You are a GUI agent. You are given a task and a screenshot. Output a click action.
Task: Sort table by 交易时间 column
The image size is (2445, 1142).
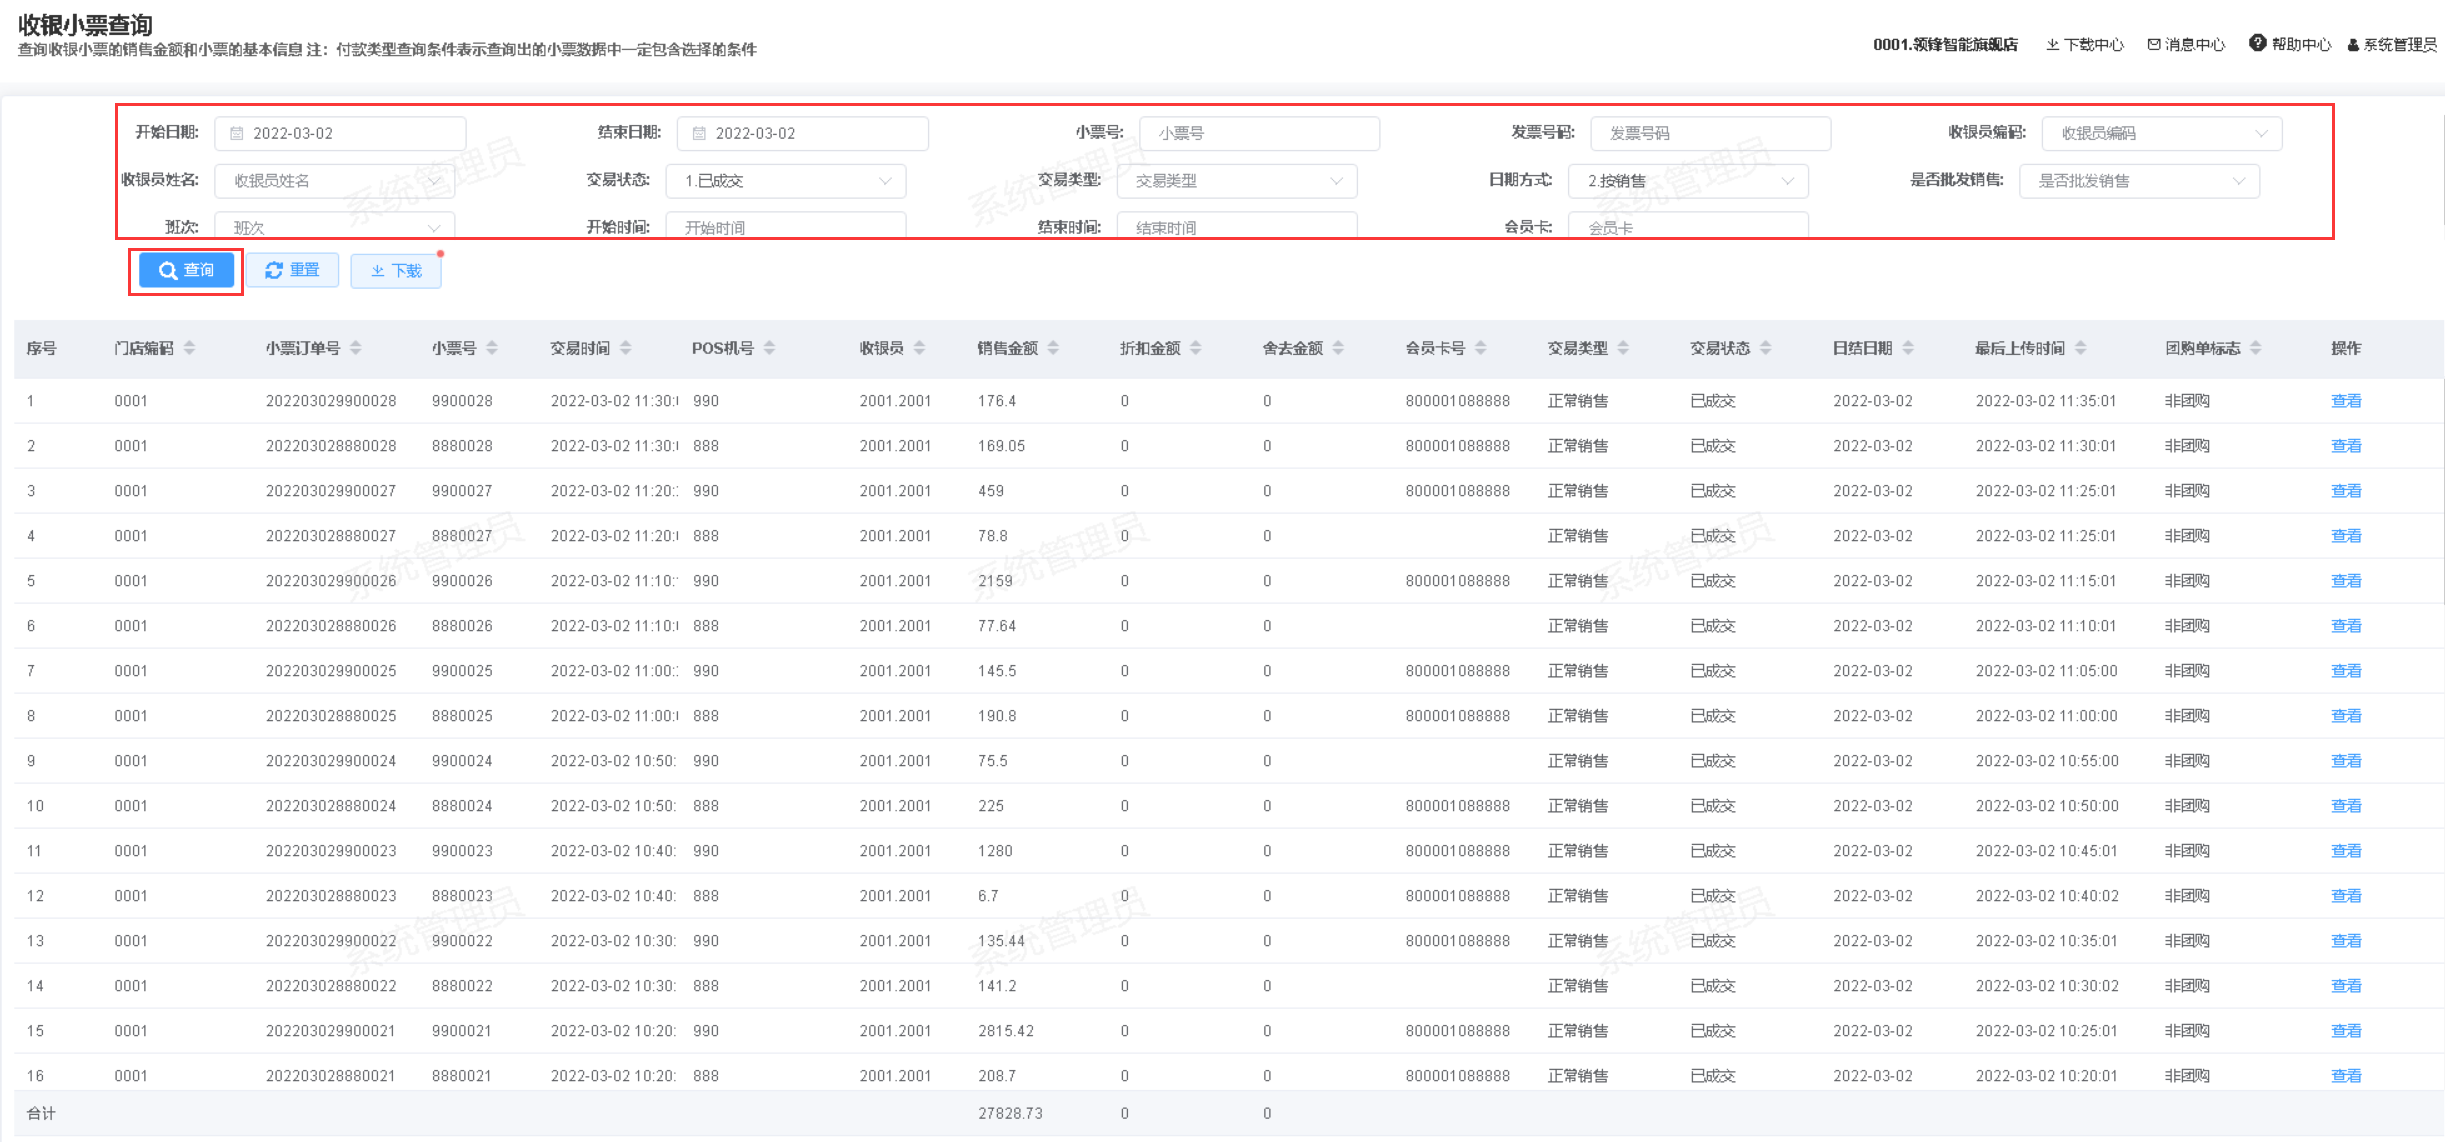coord(625,348)
